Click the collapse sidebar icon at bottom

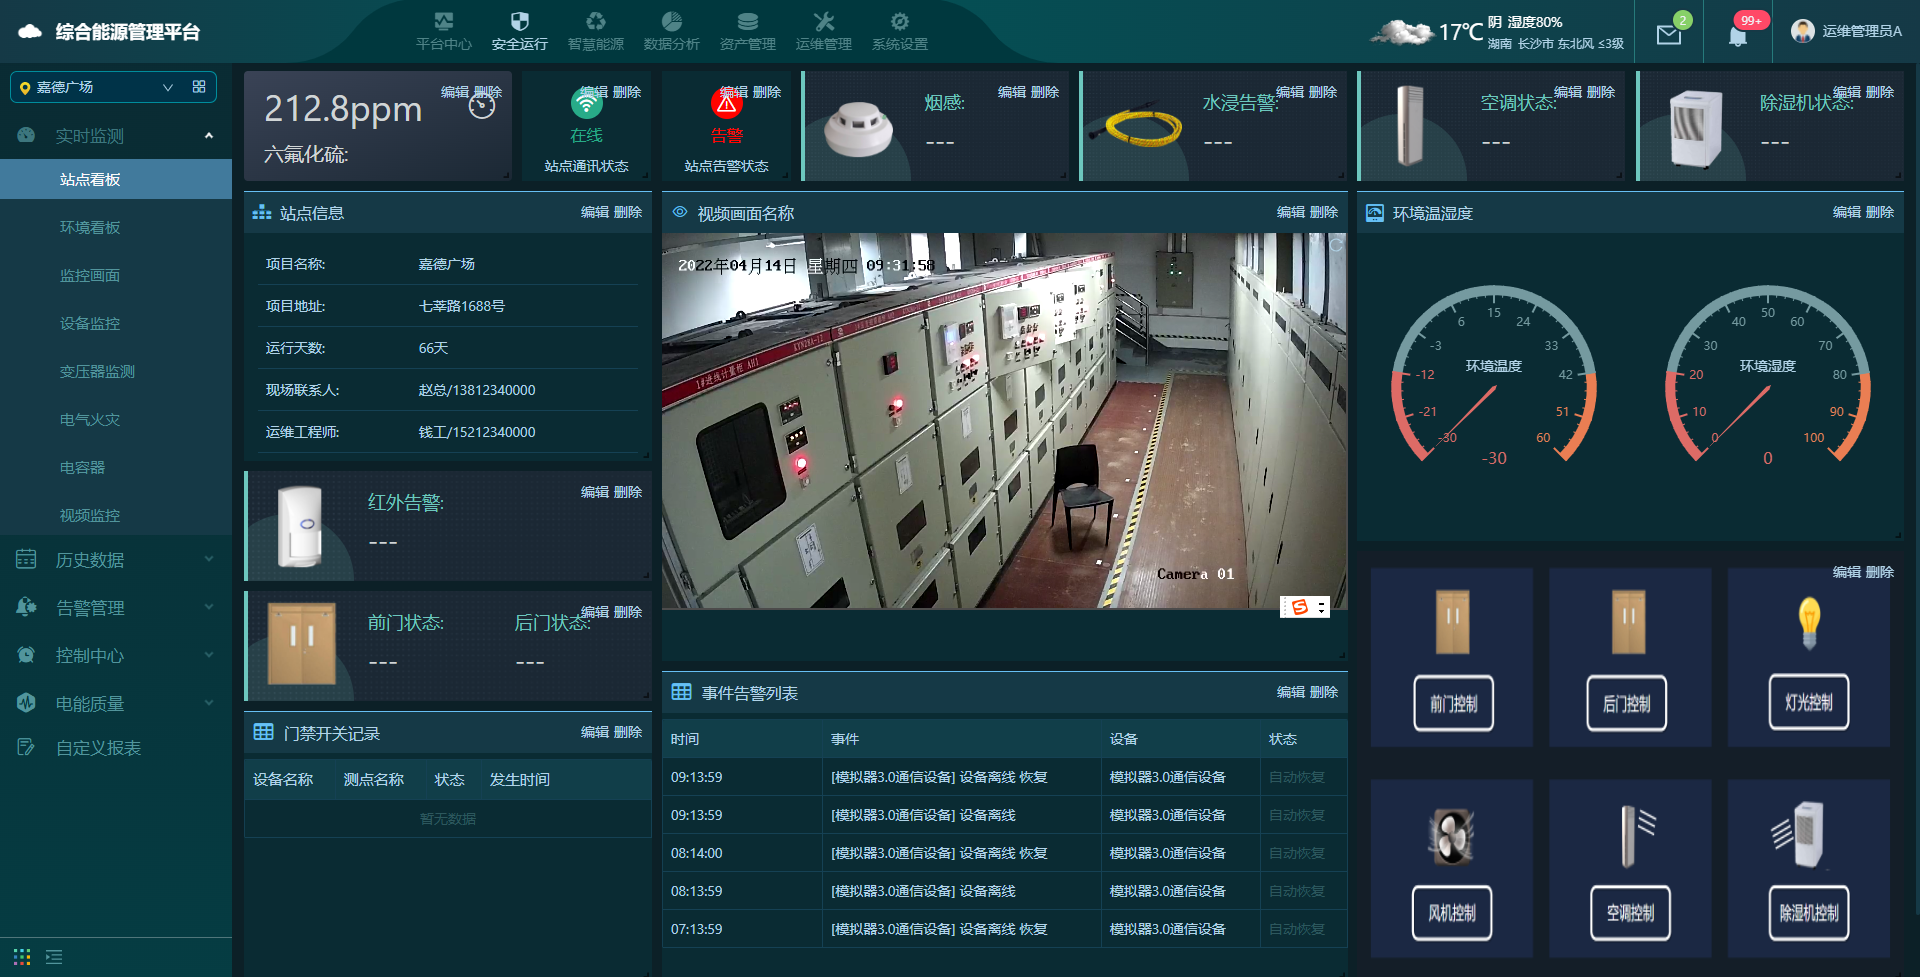point(54,957)
